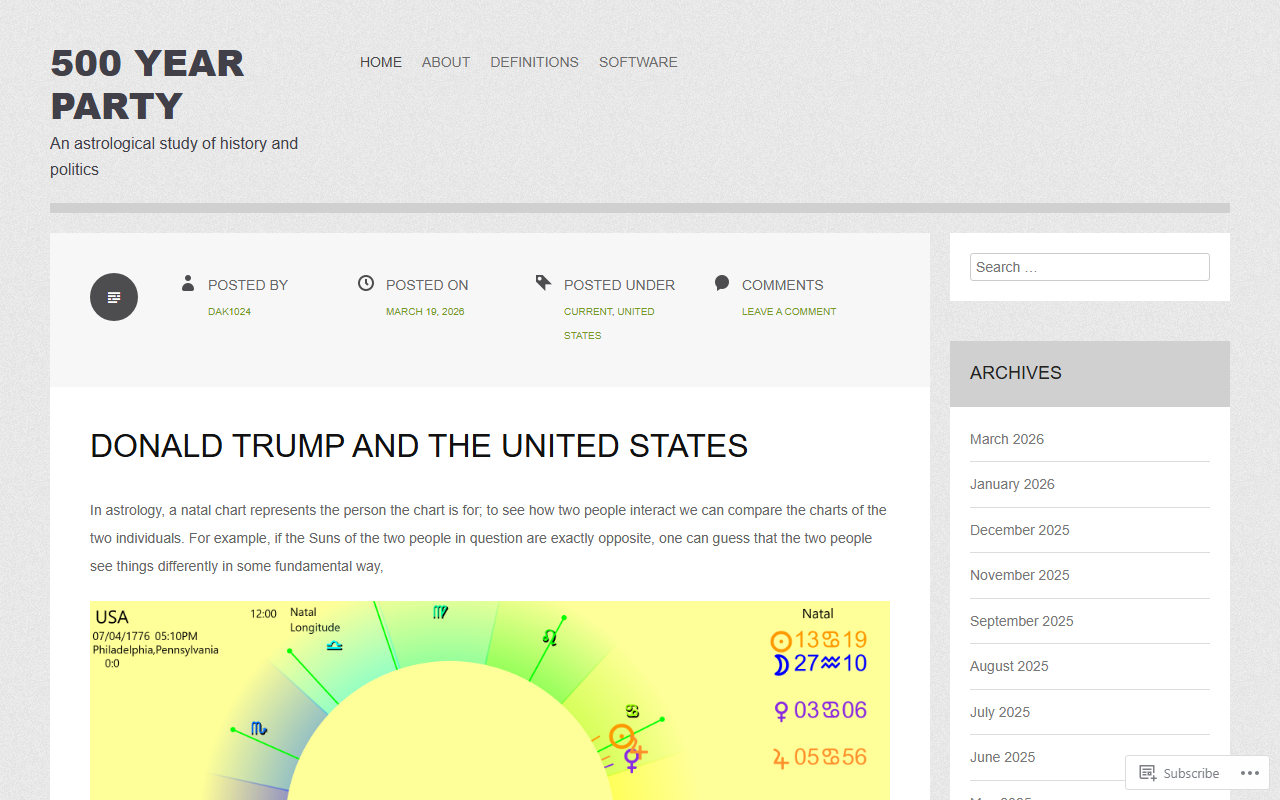
Task: Click the author person icon
Action: pyautogui.click(x=188, y=284)
